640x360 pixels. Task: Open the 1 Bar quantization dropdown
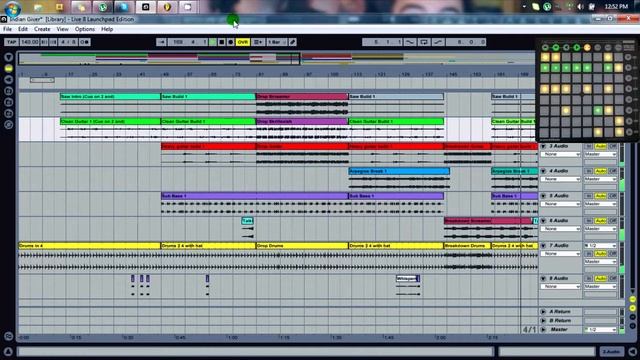click(277, 42)
